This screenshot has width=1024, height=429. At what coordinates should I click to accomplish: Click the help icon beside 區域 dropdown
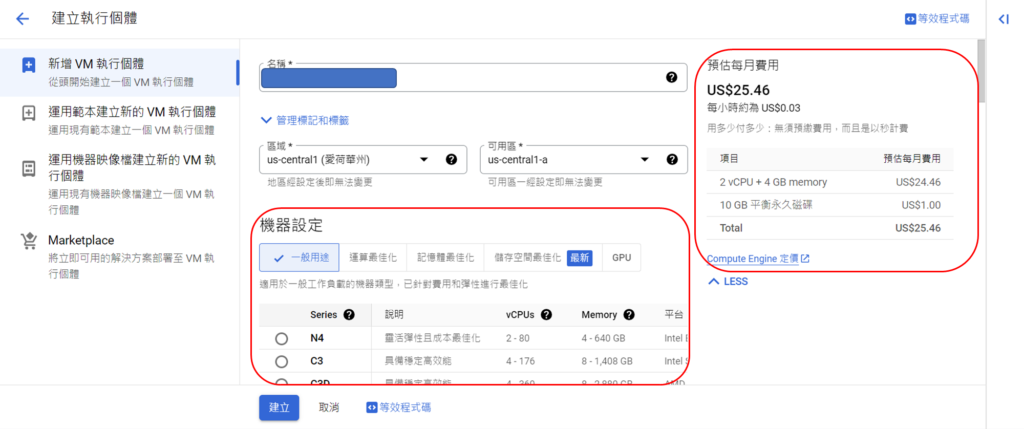point(451,159)
